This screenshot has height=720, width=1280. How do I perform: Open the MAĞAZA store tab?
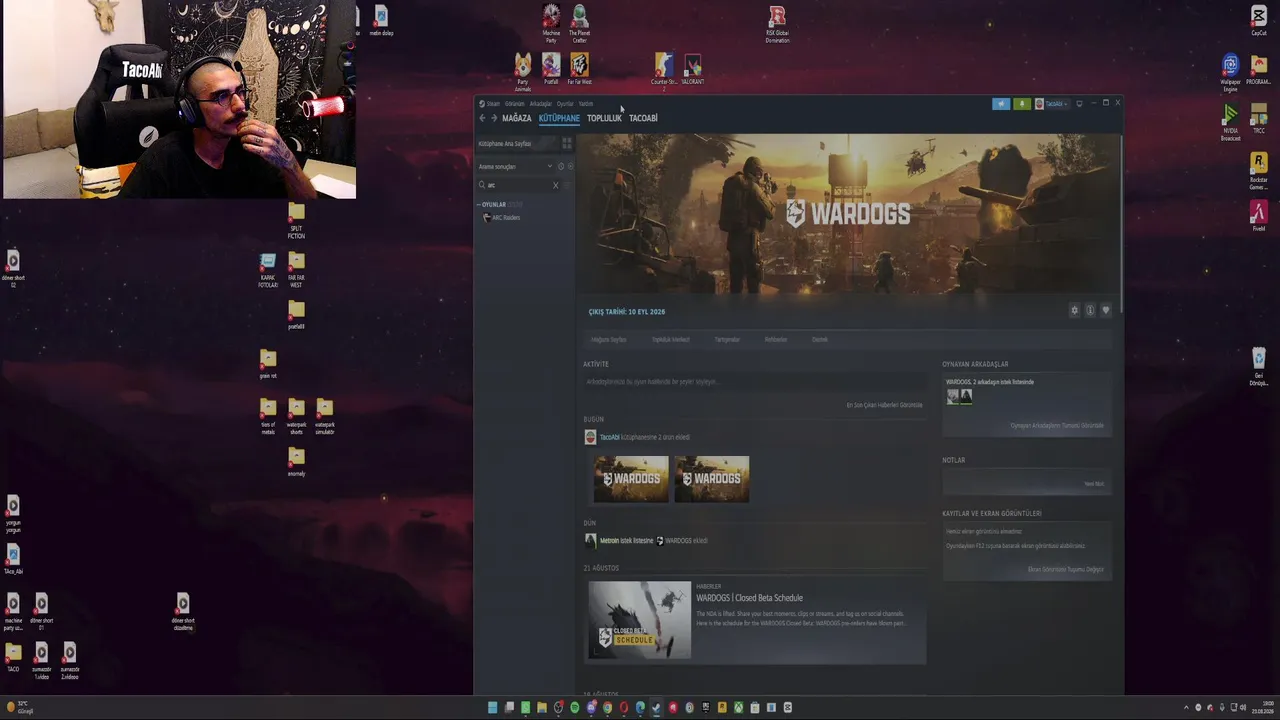tap(517, 118)
